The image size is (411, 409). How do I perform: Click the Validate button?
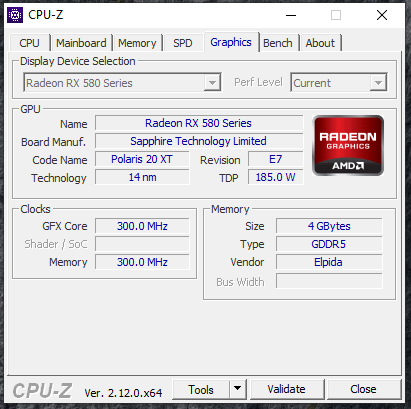click(286, 389)
